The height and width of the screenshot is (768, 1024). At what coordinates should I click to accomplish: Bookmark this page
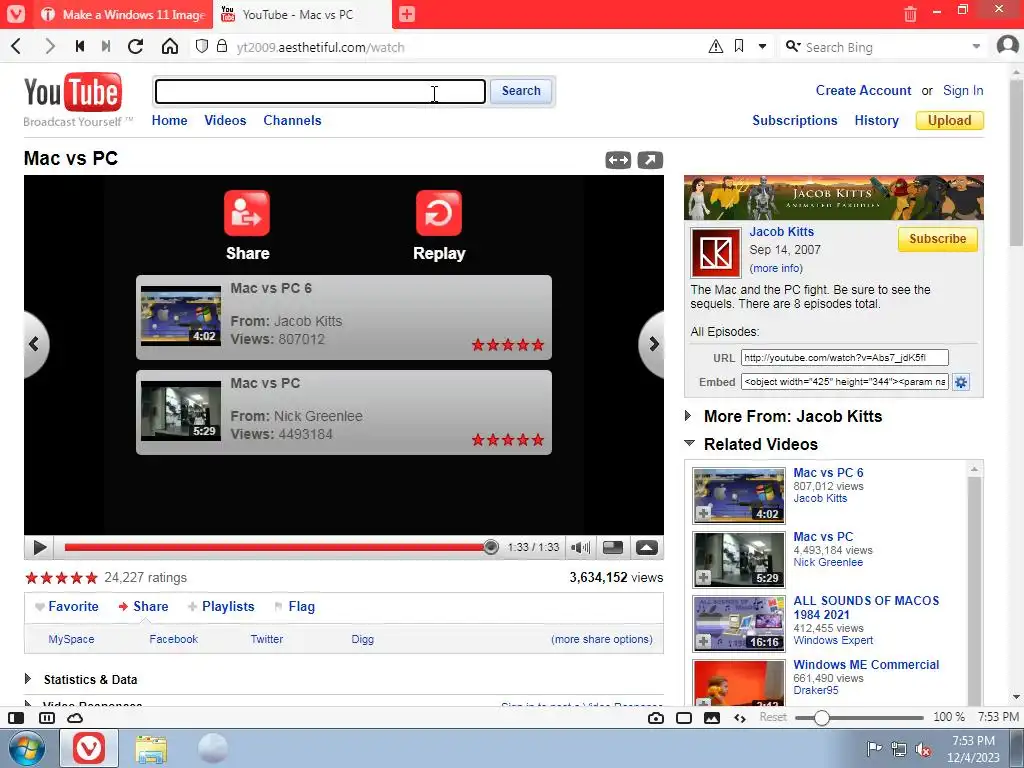pyautogui.click(x=739, y=46)
